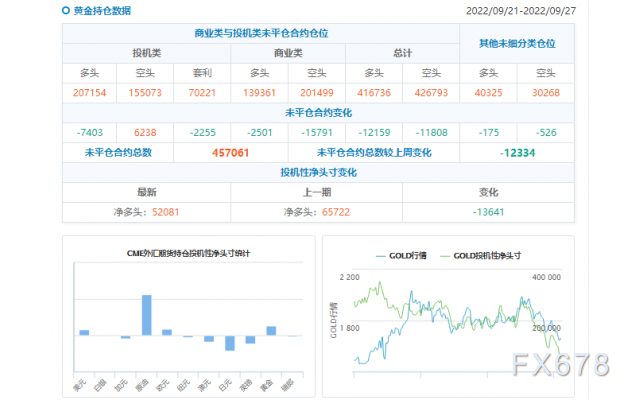Click the value 201499
Viewport: 640px width, 400px height.
click(317, 93)
